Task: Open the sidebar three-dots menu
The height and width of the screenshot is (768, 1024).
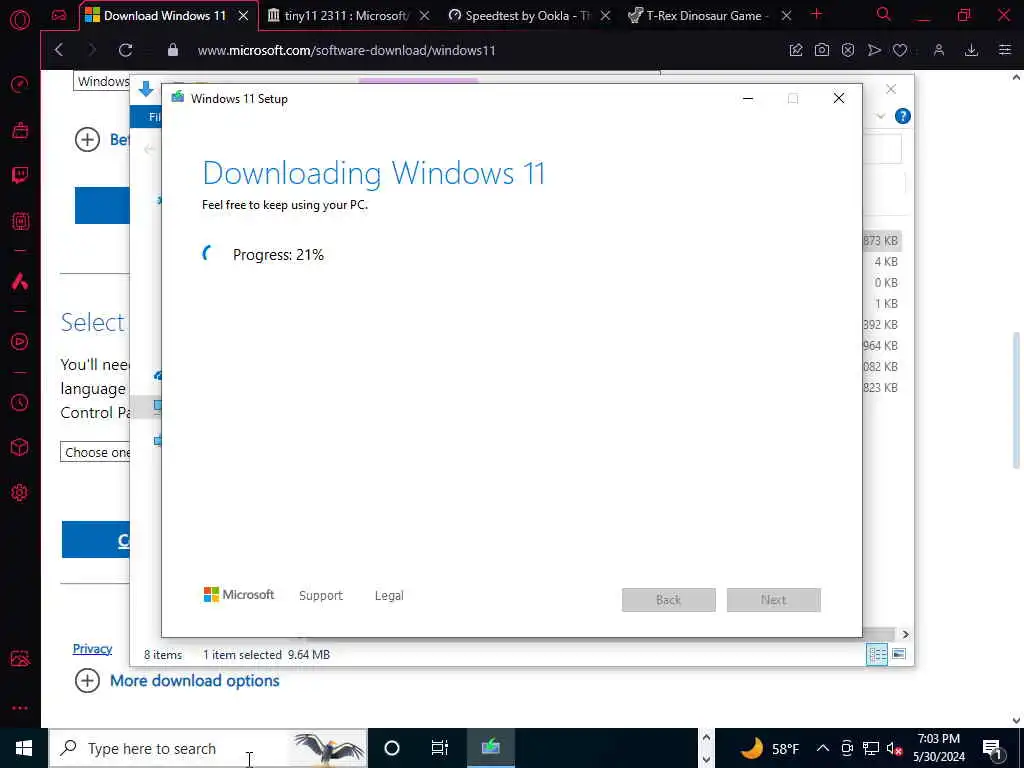Action: 20,708
